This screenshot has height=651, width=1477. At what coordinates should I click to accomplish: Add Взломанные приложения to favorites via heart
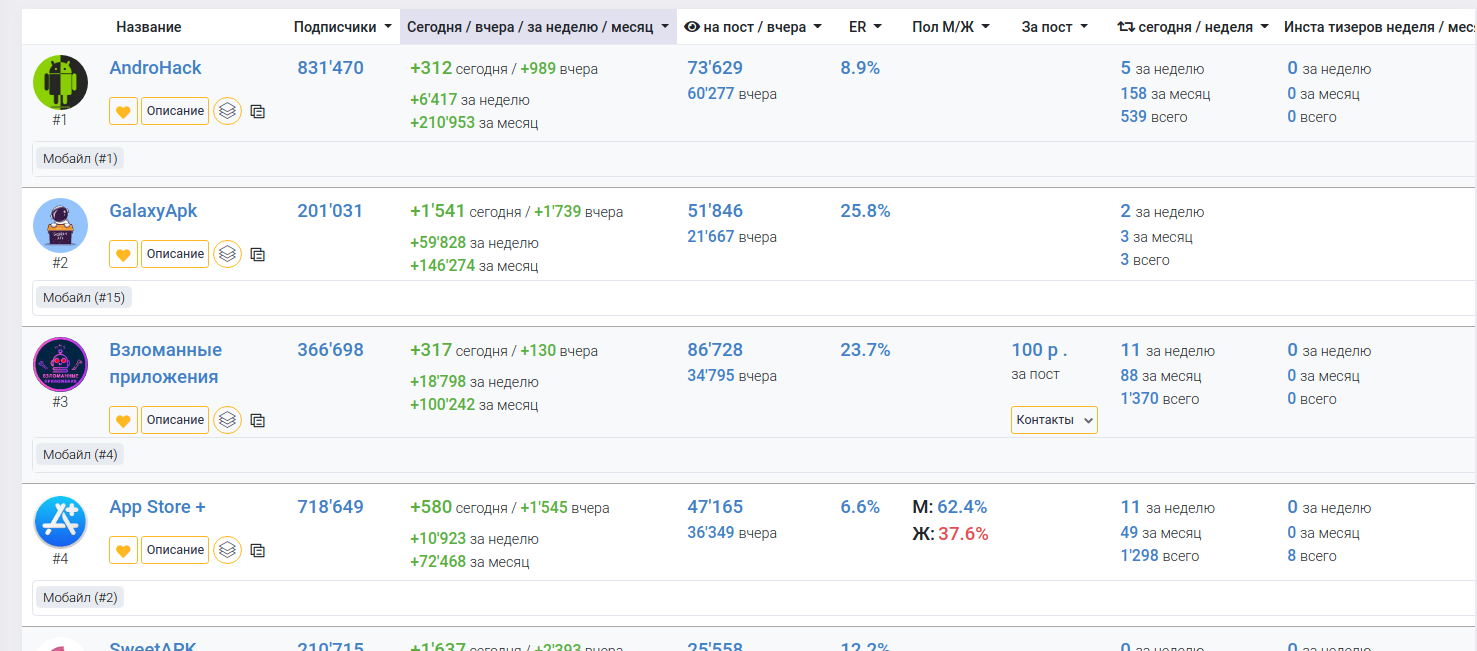123,420
